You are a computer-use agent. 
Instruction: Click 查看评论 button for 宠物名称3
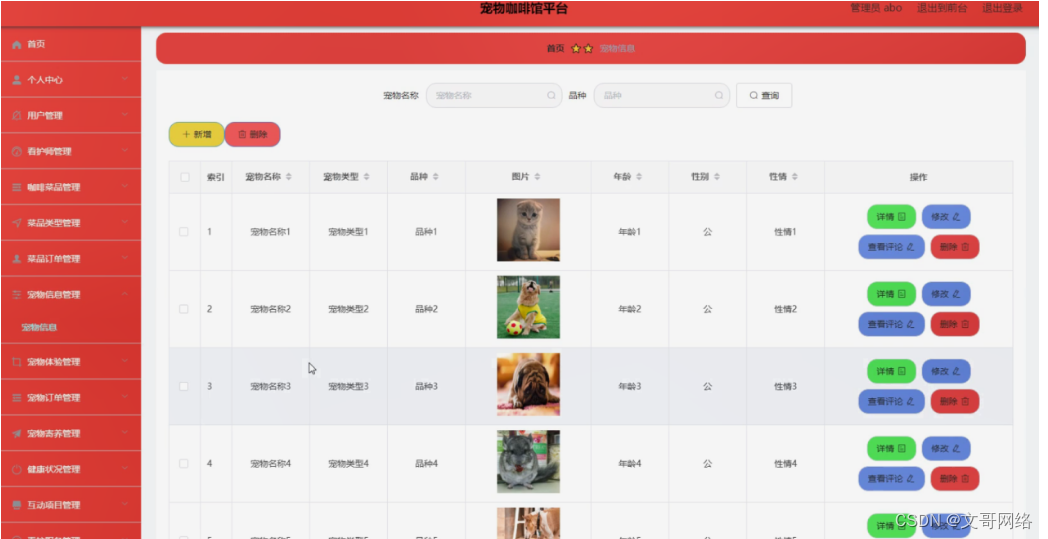pyautogui.click(x=892, y=401)
